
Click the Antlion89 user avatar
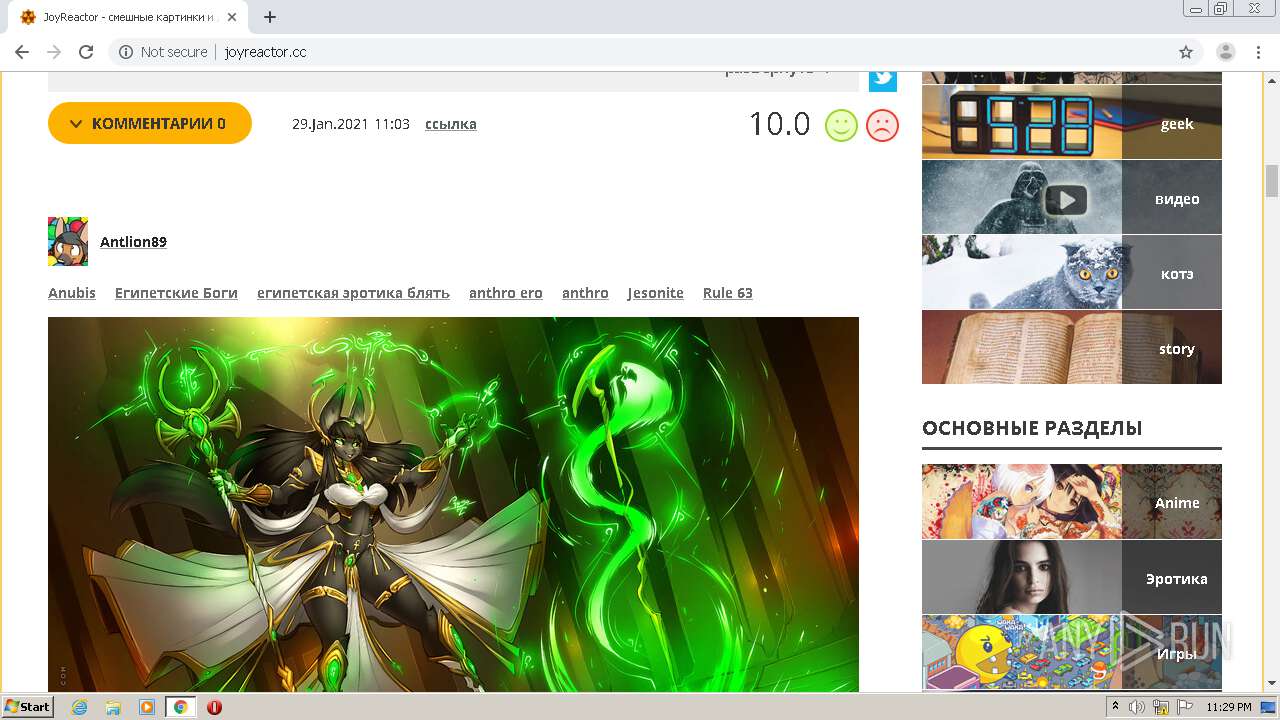pyautogui.click(x=68, y=241)
